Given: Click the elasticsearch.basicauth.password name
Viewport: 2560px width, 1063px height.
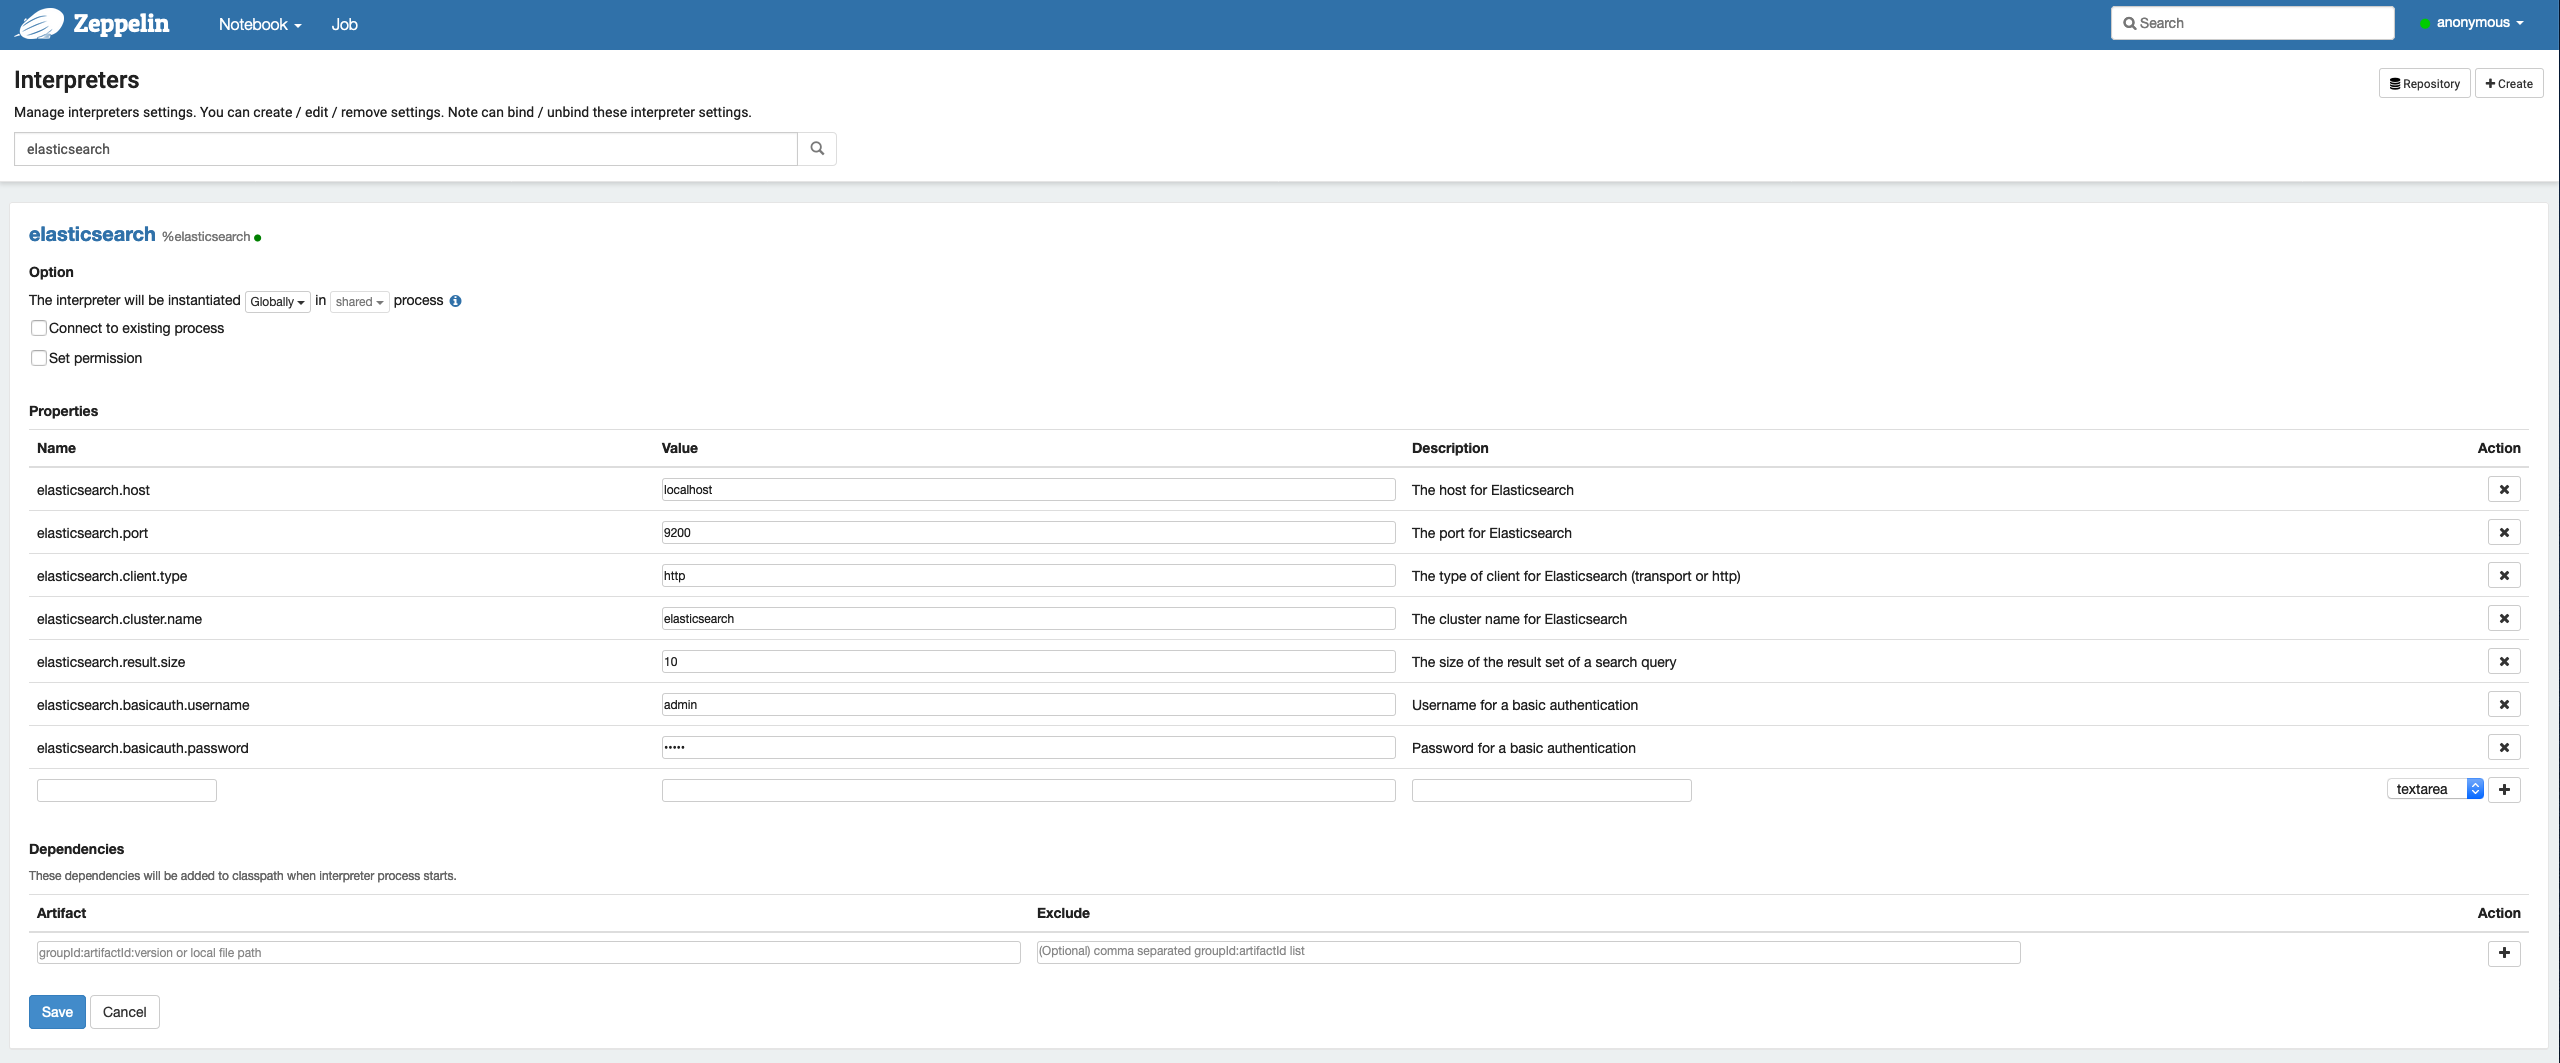Looking at the screenshot, I should click(x=142, y=748).
